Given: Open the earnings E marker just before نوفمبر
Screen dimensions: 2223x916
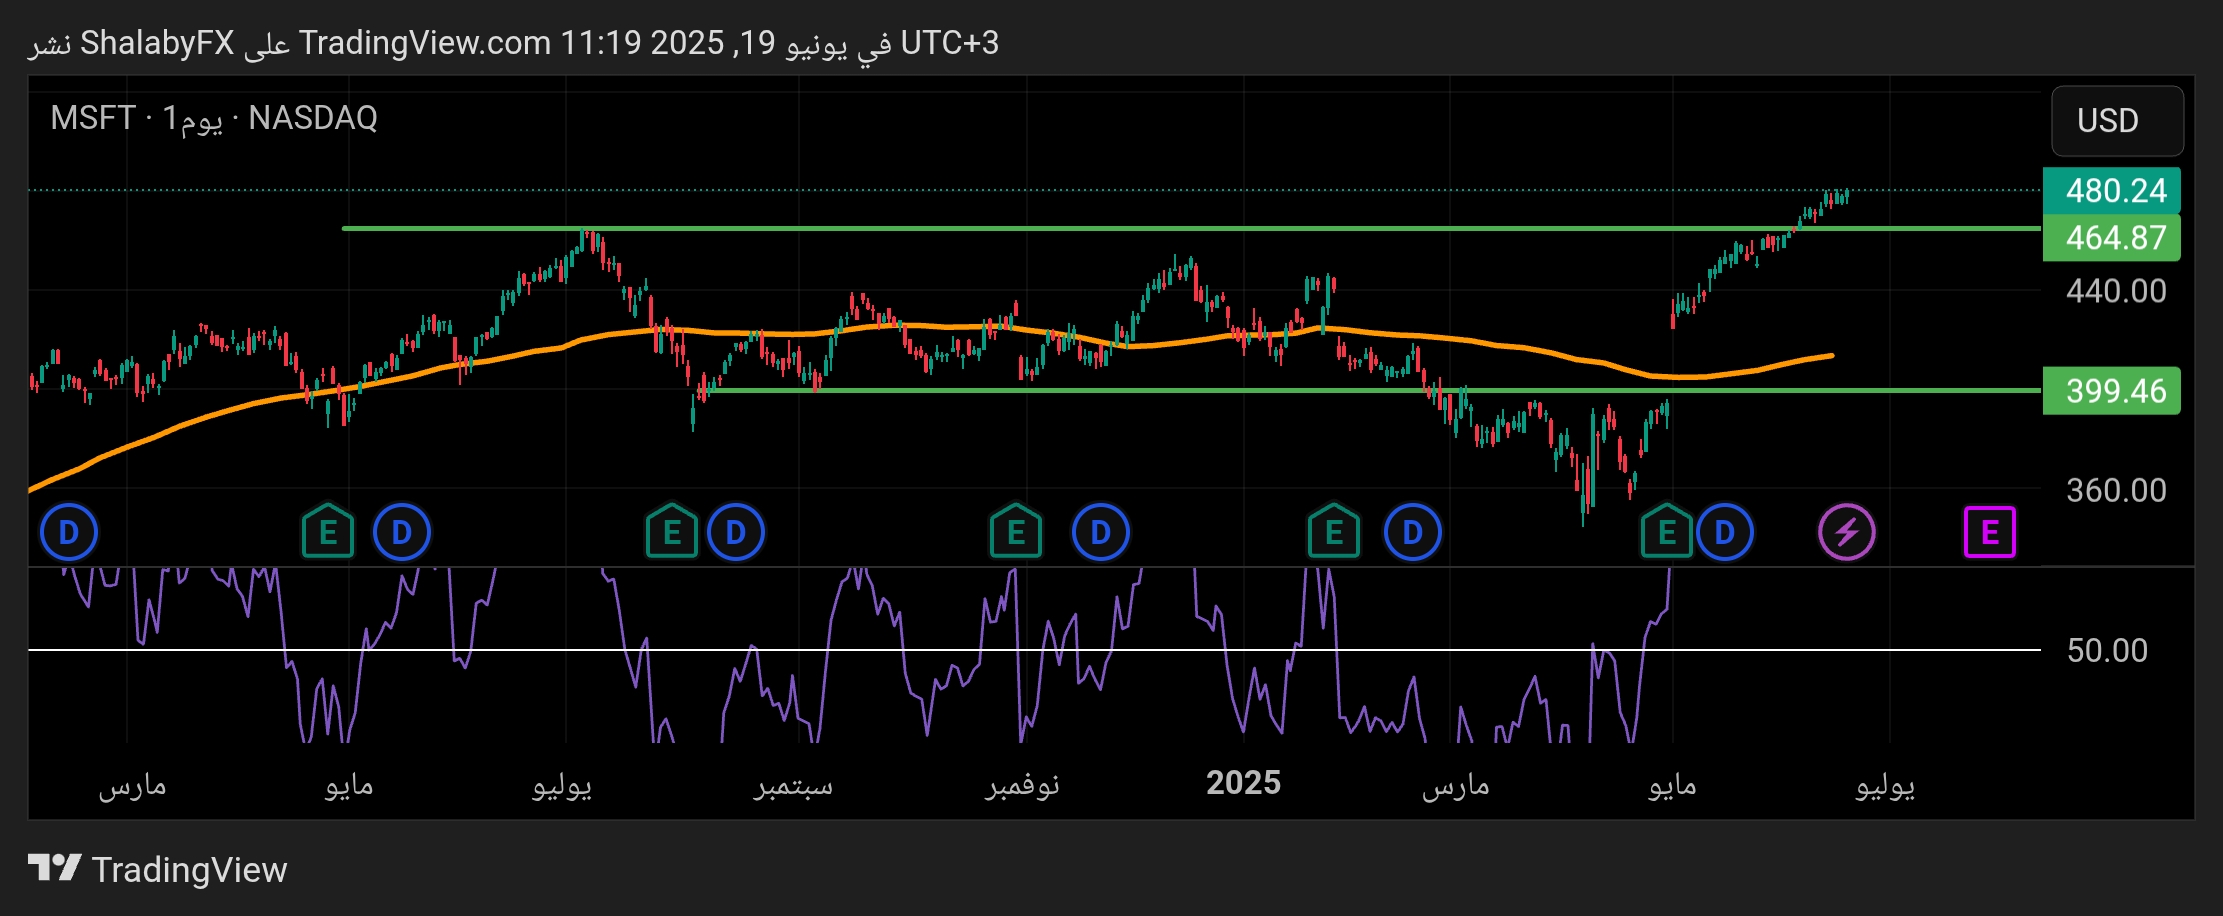Looking at the screenshot, I should 1016,532.
